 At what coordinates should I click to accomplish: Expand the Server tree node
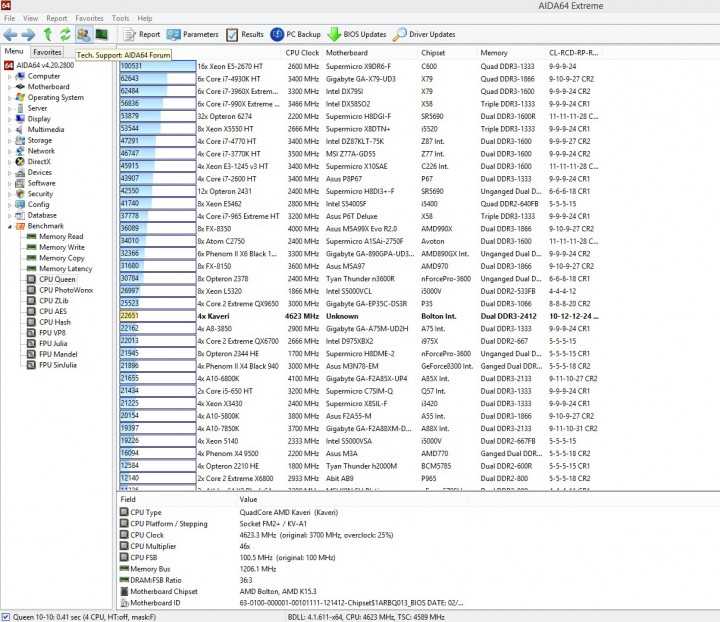(x=9, y=109)
